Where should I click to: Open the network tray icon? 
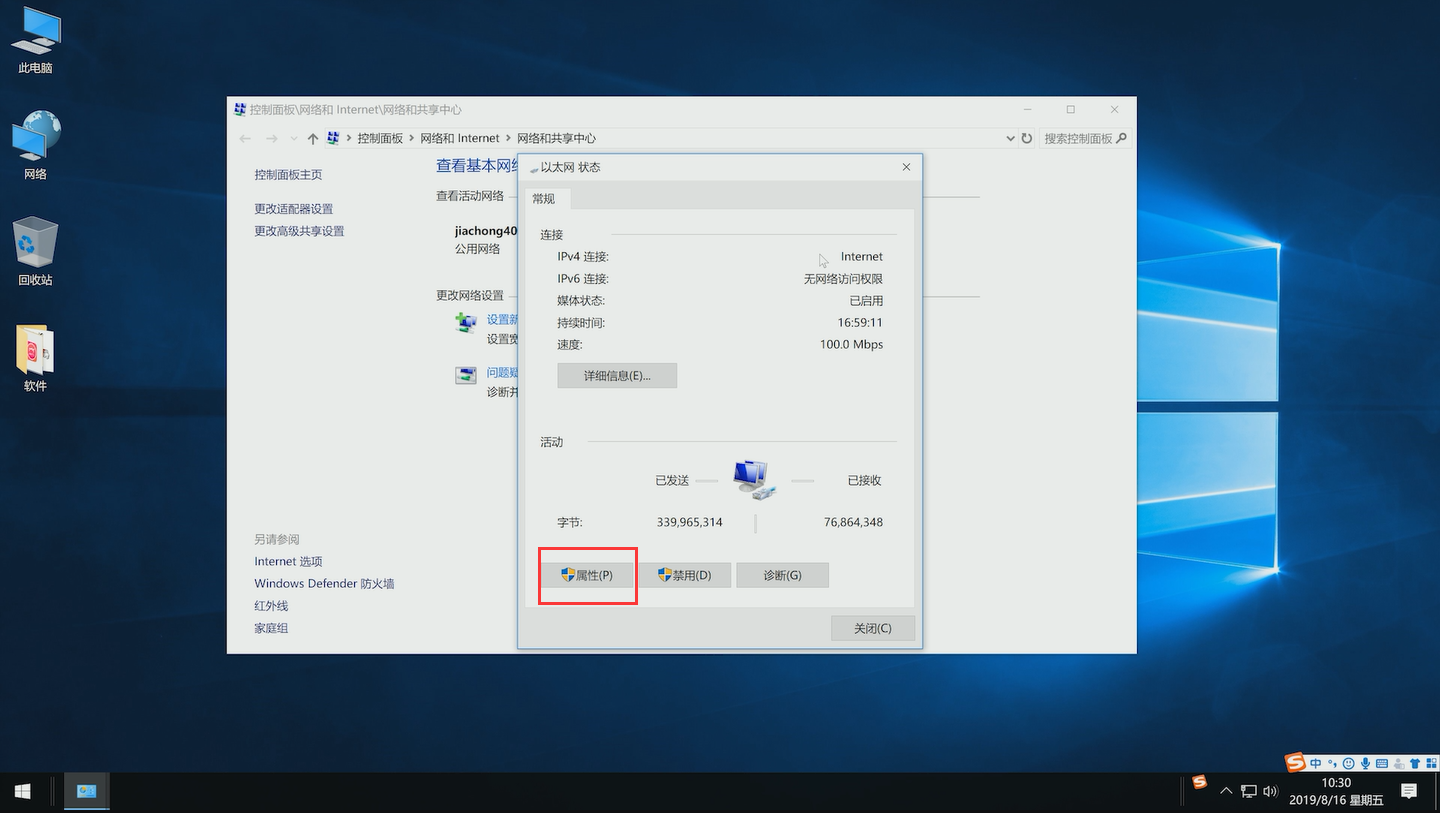pos(1249,791)
